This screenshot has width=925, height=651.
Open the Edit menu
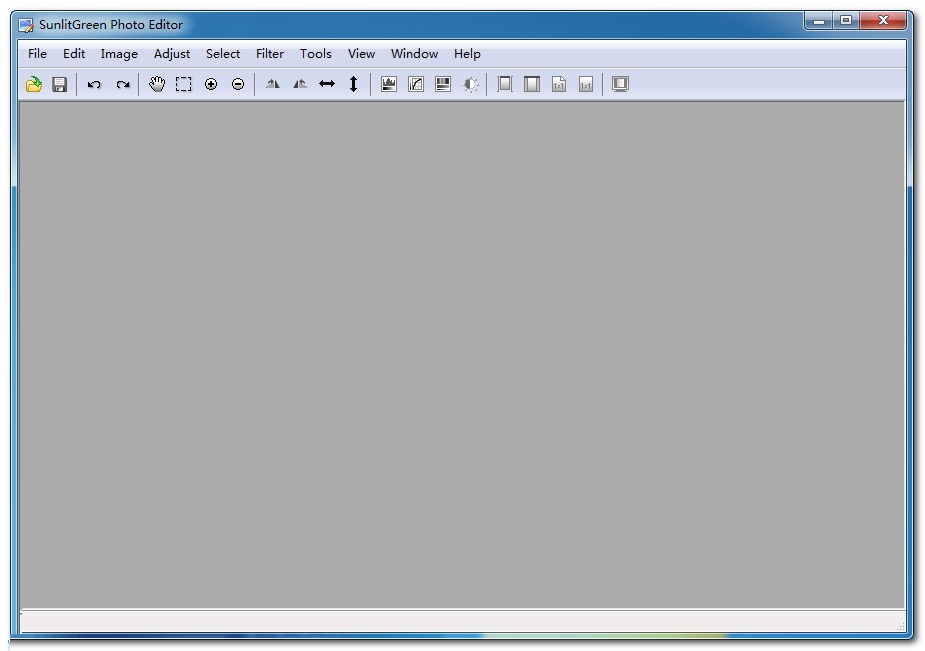click(74, 54)
